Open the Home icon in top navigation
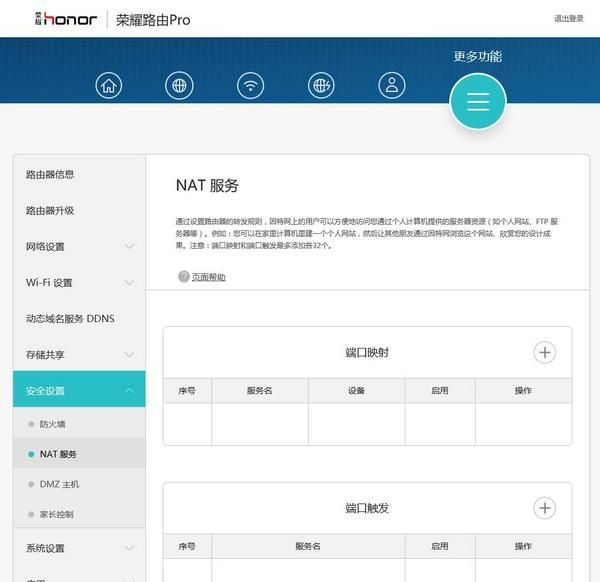Image resolution: width=600 pixels, height=582 pixels. point(109,85)
